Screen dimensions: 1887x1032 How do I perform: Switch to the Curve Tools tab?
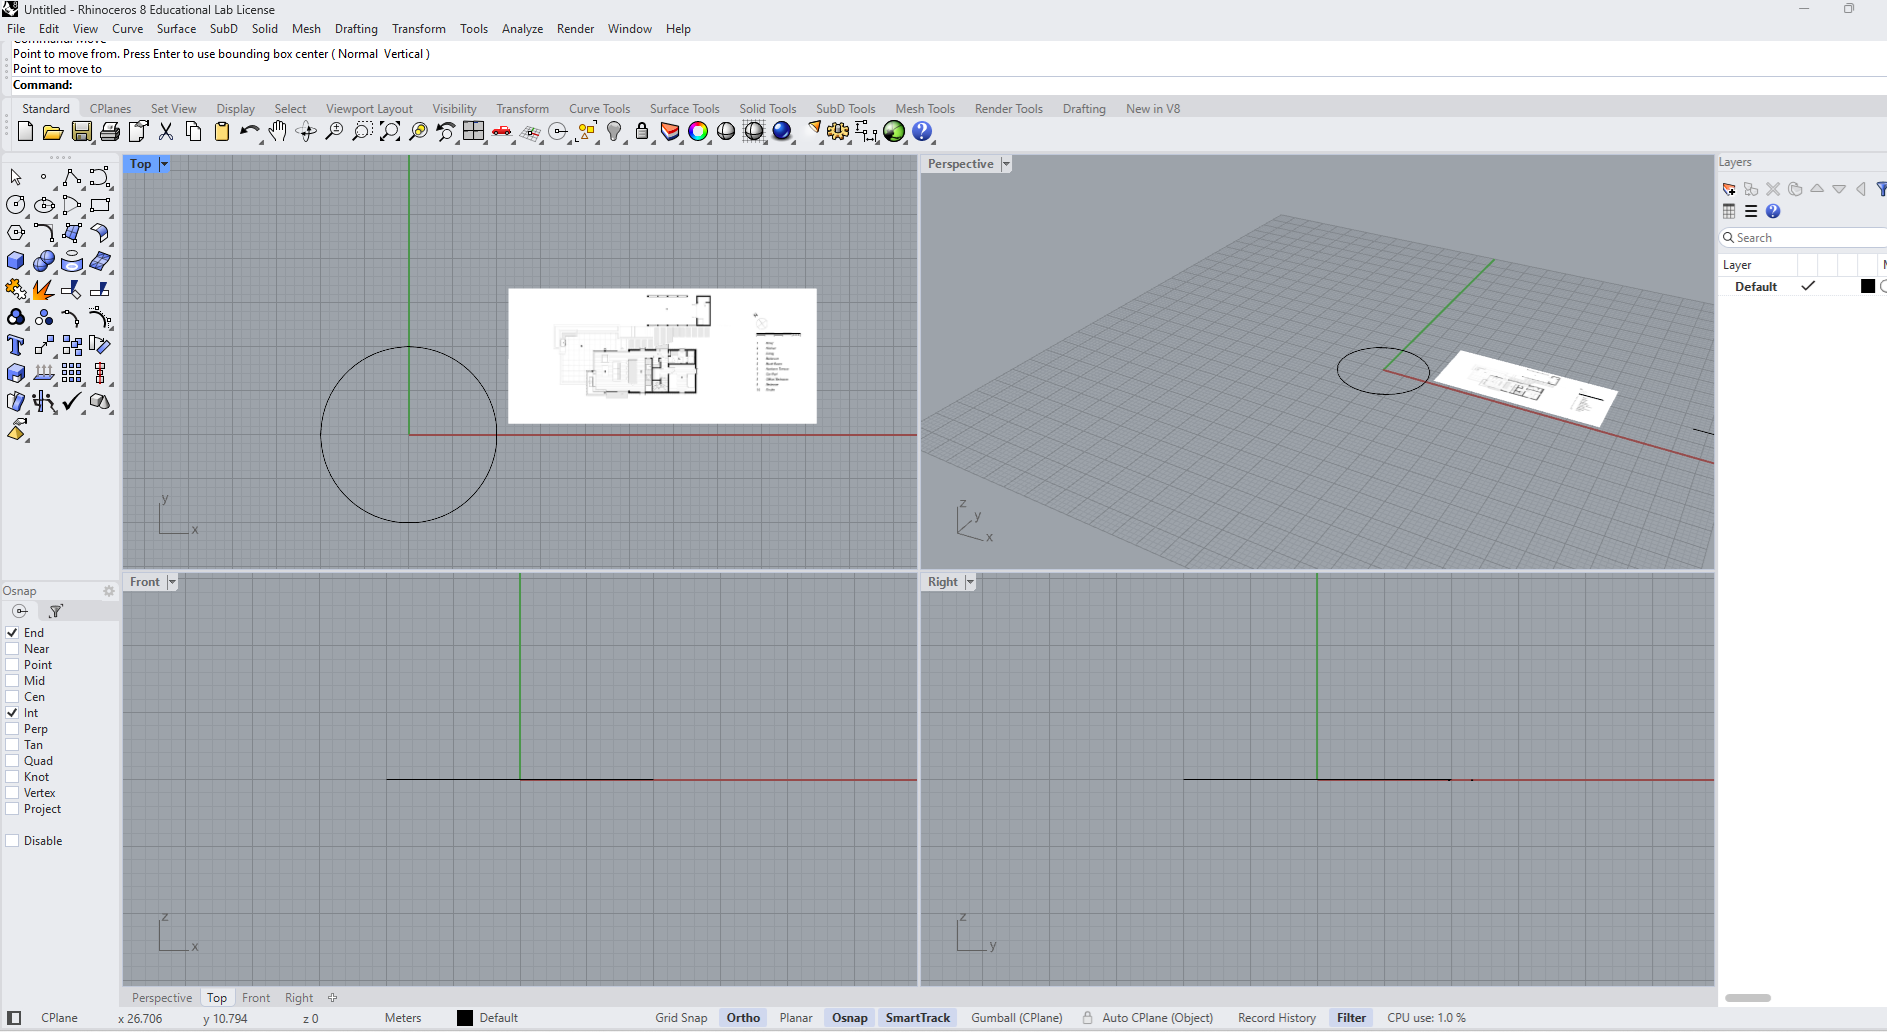[x=598, y=108]
